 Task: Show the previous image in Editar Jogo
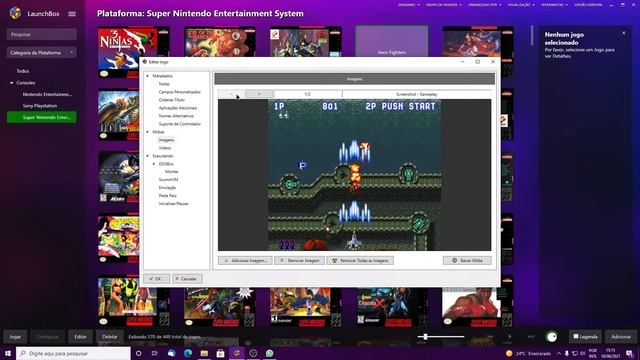click(x=232, y=94)
